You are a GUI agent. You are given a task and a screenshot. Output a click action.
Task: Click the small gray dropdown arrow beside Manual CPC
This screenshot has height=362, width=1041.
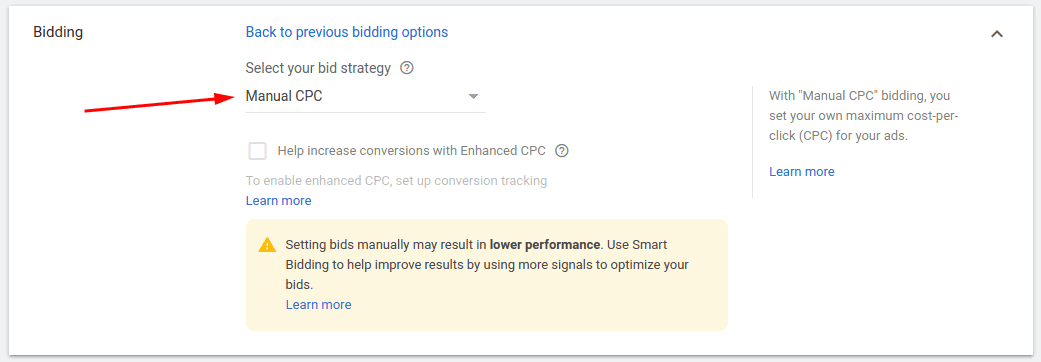[473, 96]
